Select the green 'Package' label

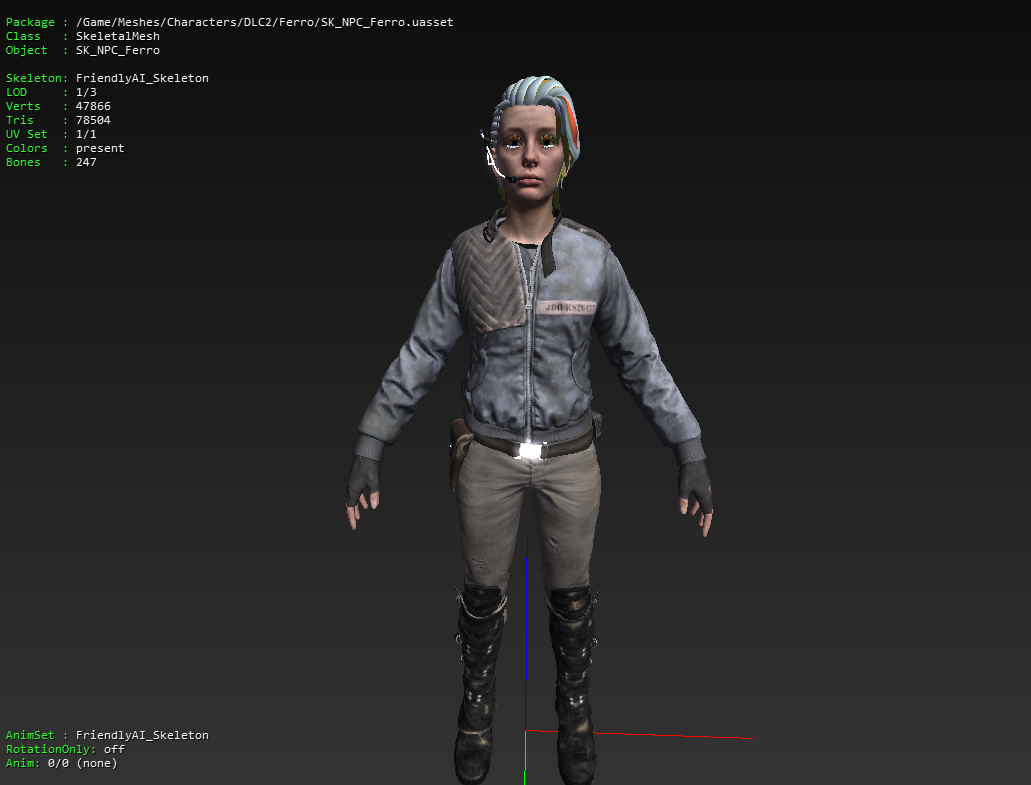pyautogui.click(x=30, y=22)
